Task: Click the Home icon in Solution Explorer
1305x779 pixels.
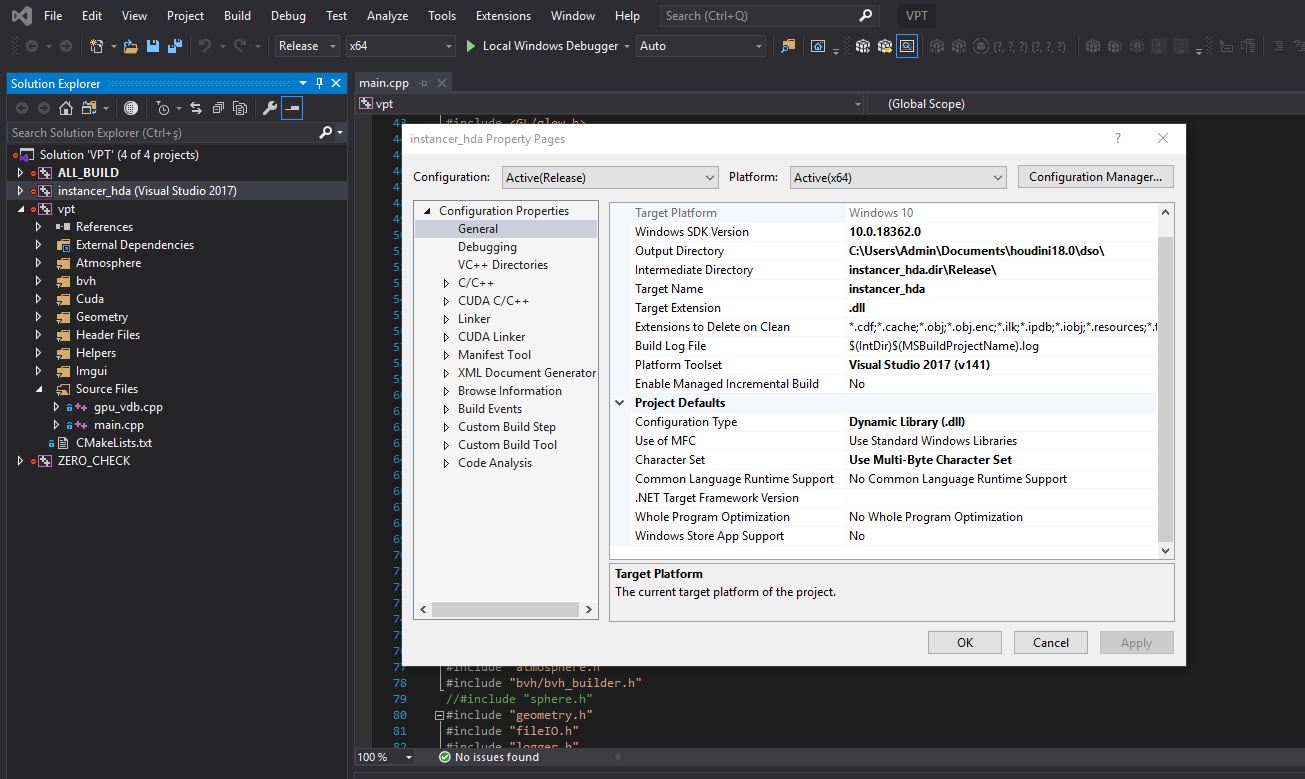Action: tap(66, 109)
